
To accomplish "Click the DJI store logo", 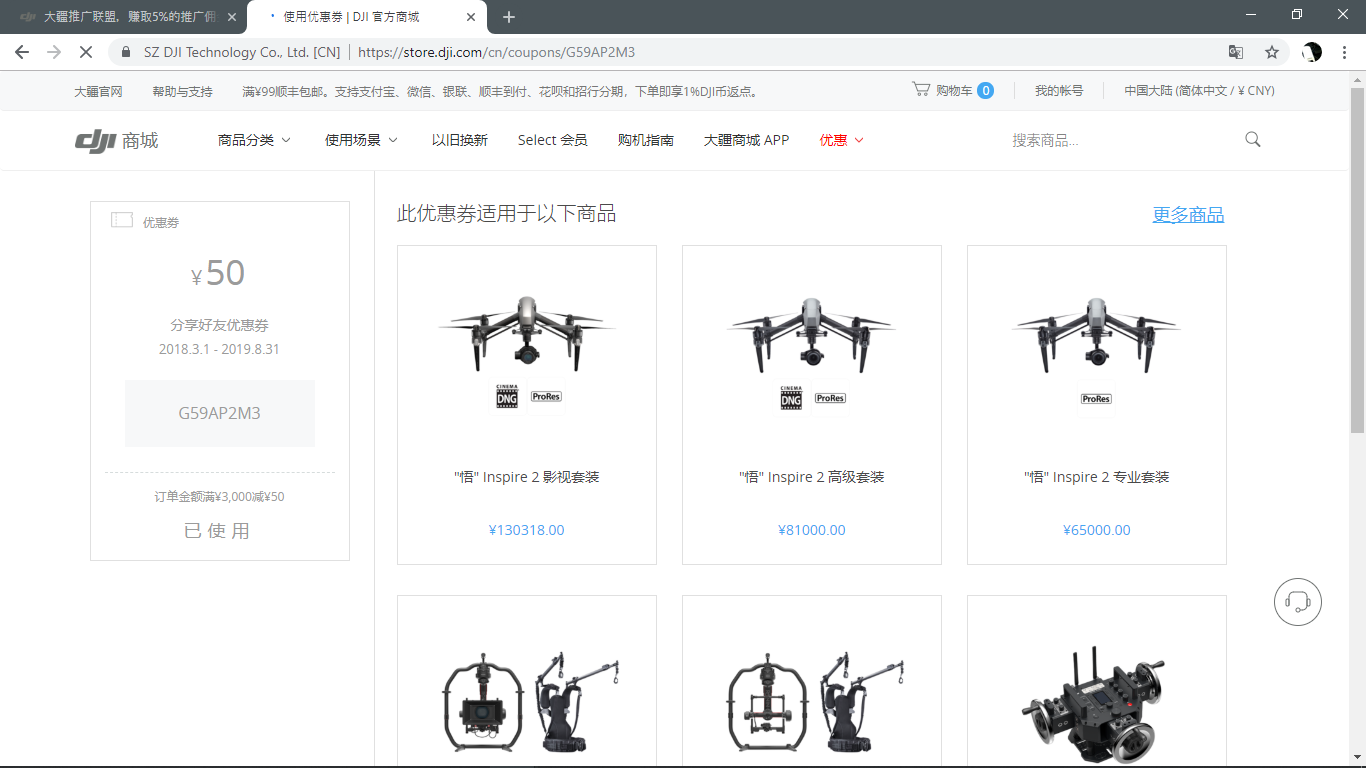I will [x=116, y=141].
